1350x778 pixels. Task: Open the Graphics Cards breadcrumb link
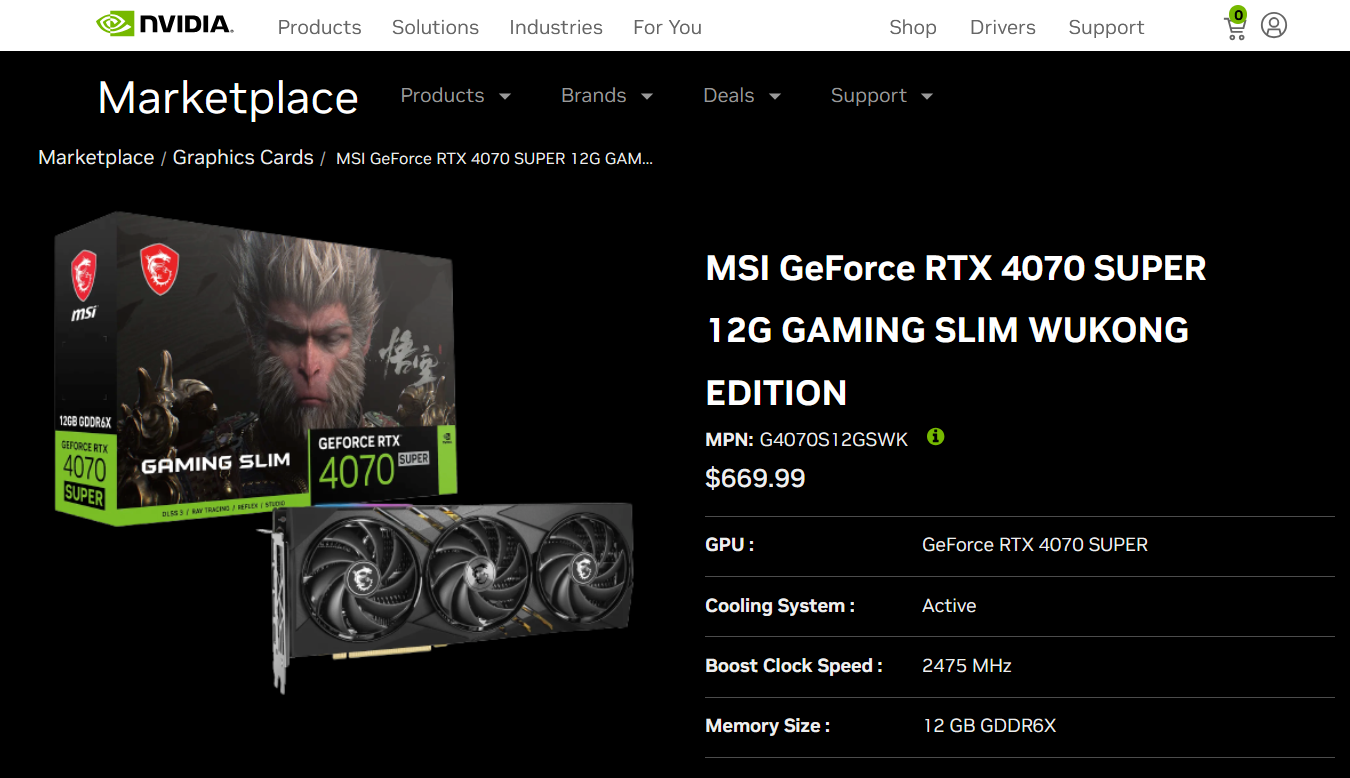[243, 157]
